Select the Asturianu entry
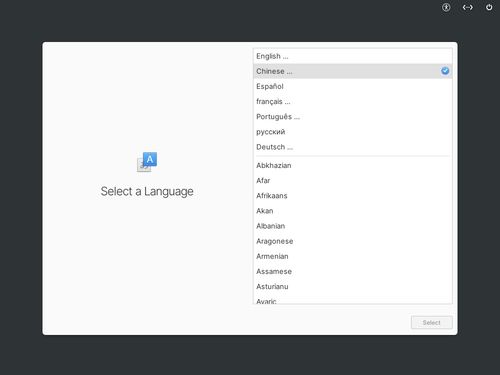 [353, 287]
